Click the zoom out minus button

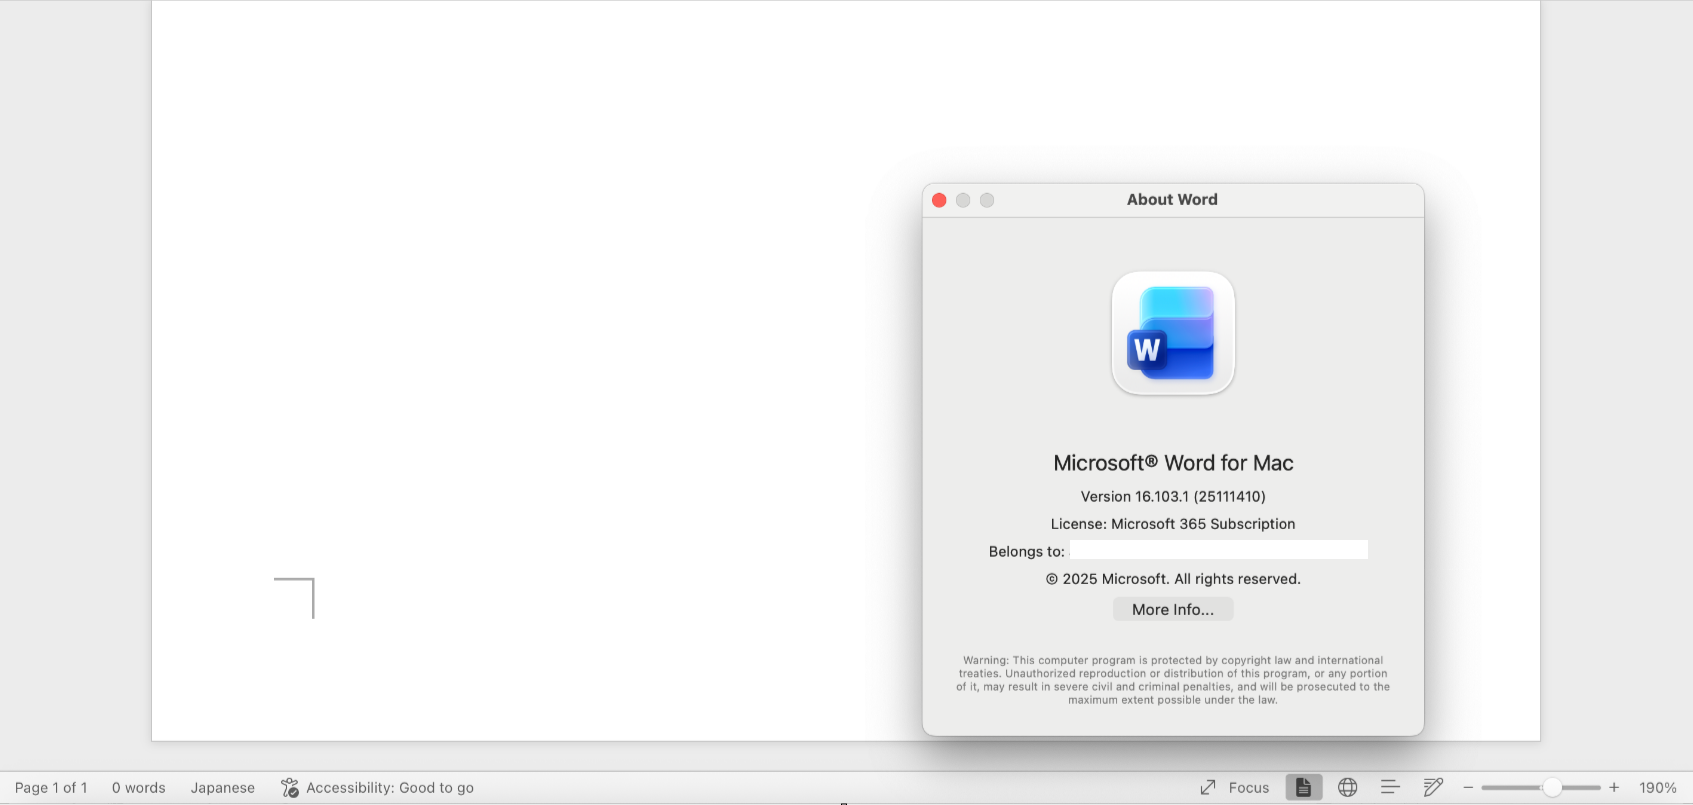(1468, 788)
